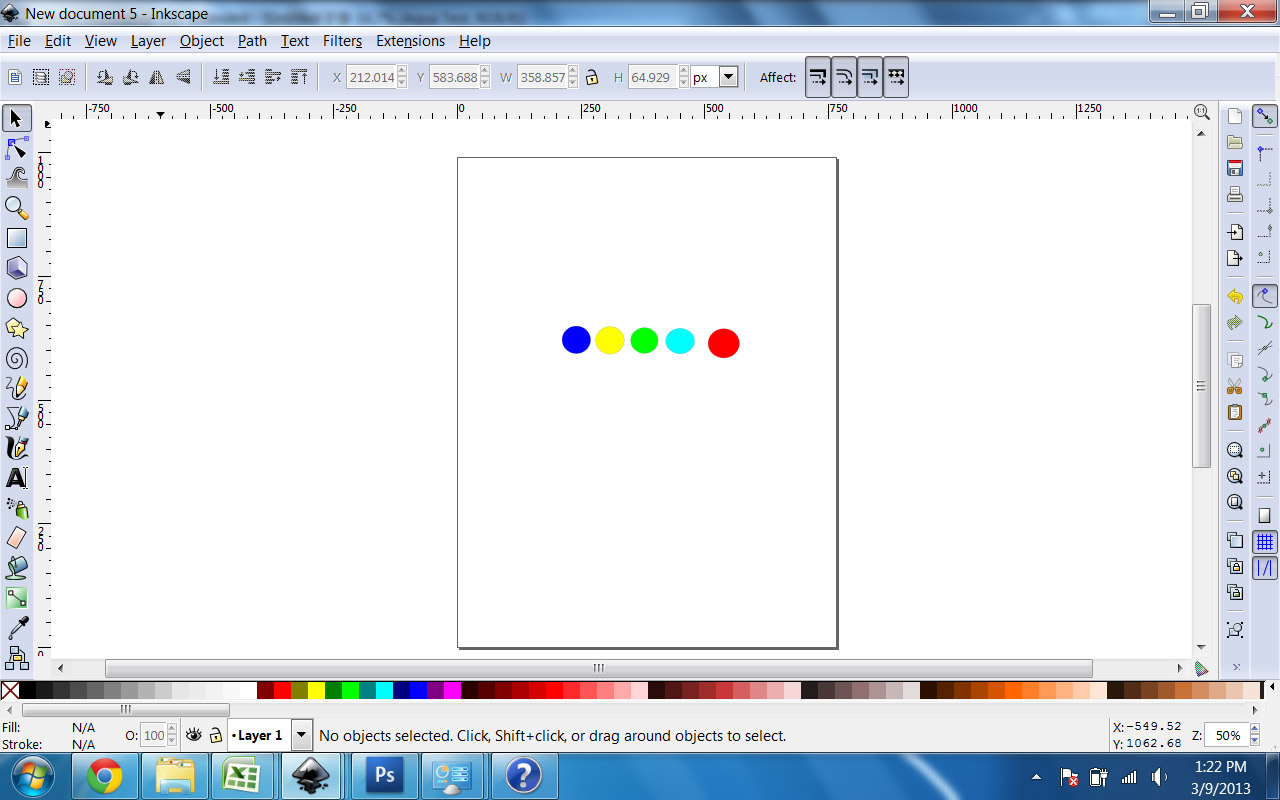
Task: Select the Eraser tool
Action: click(x=17, y=538)
